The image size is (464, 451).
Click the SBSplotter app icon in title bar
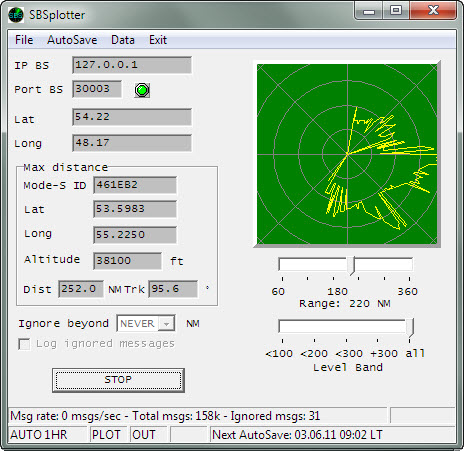click(x=16, y=15)
